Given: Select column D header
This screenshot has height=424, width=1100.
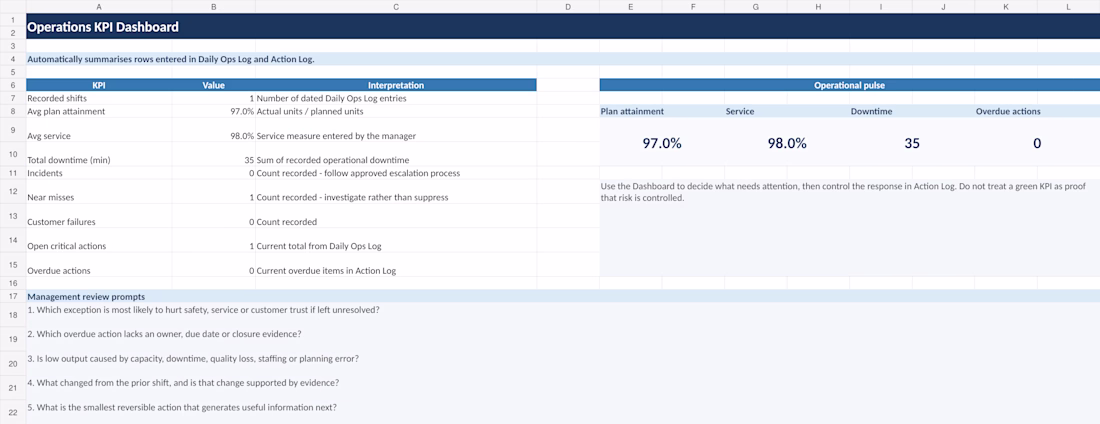Looking at the screenshot, I should pyautogui.click(x=568, y=6).
